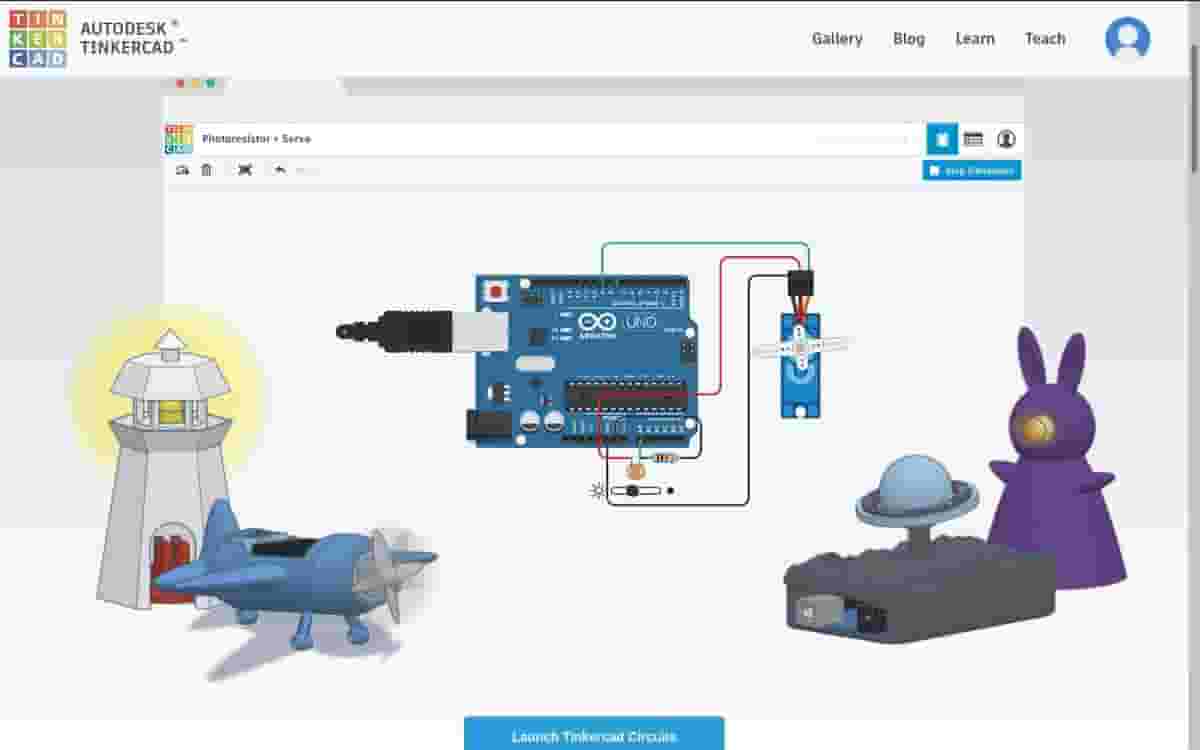Open the component list view icon
Image resolution: width=1200 pixels, height=750 pixels.
(974, 139)
